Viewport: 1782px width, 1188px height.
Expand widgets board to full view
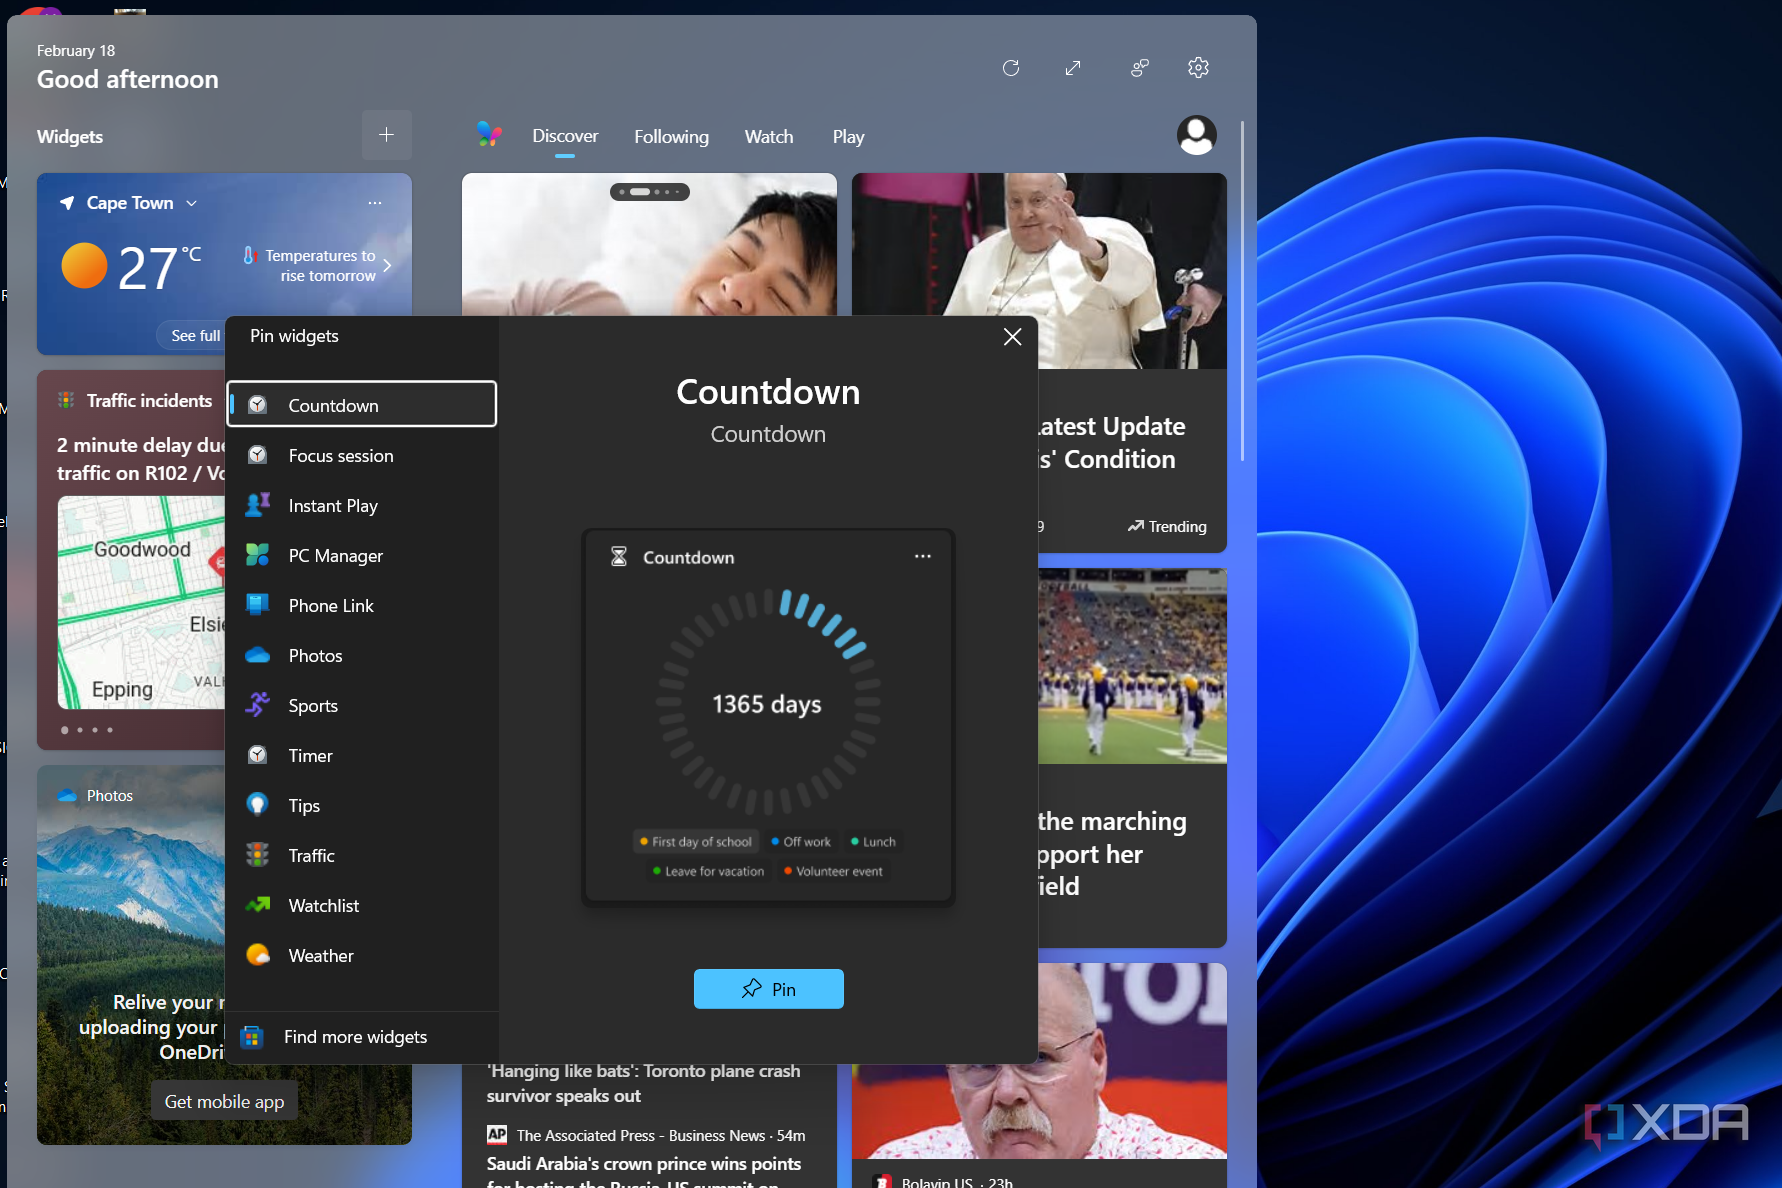[1073, 68]
